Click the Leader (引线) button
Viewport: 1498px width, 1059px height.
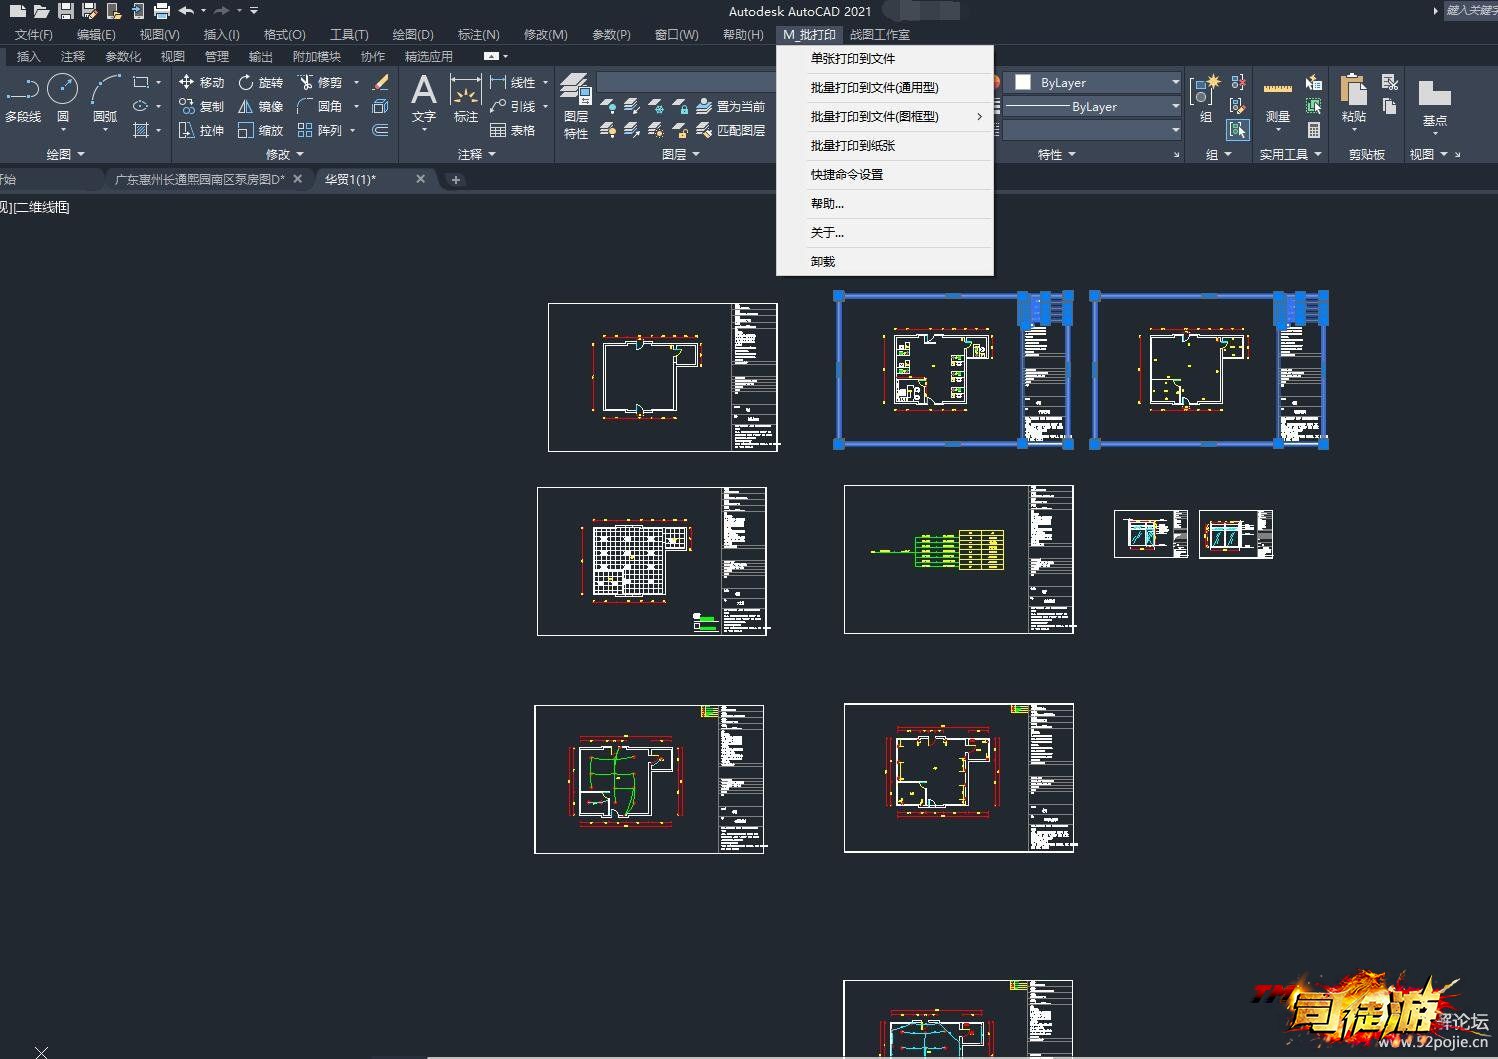(x=512, y=106)
